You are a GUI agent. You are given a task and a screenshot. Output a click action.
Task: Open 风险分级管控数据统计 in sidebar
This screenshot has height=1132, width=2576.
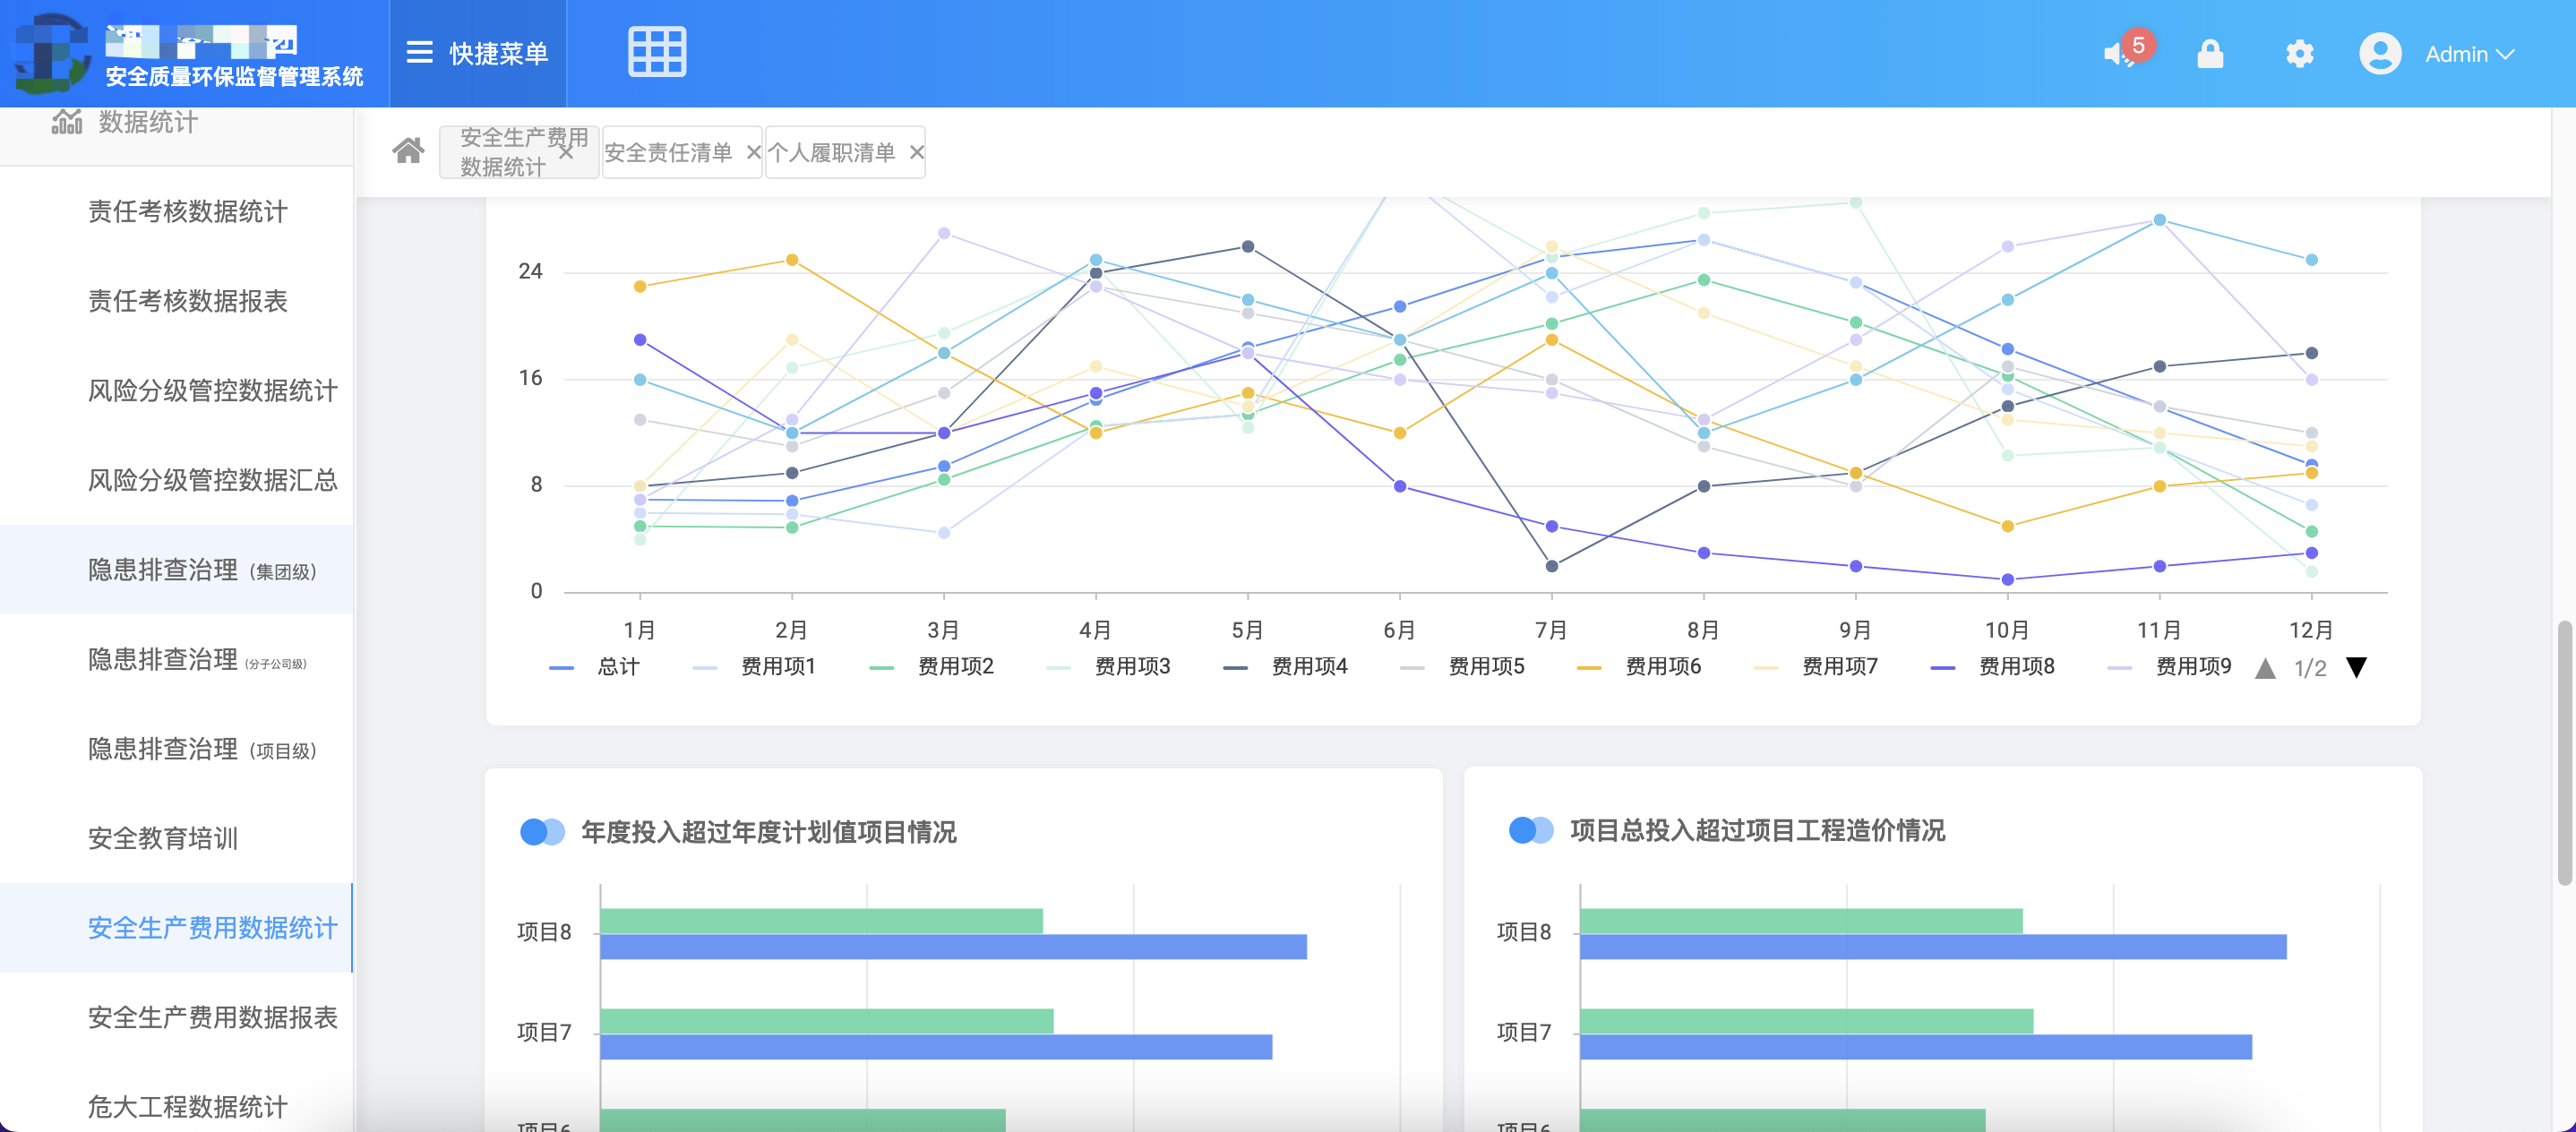(212, 391)
